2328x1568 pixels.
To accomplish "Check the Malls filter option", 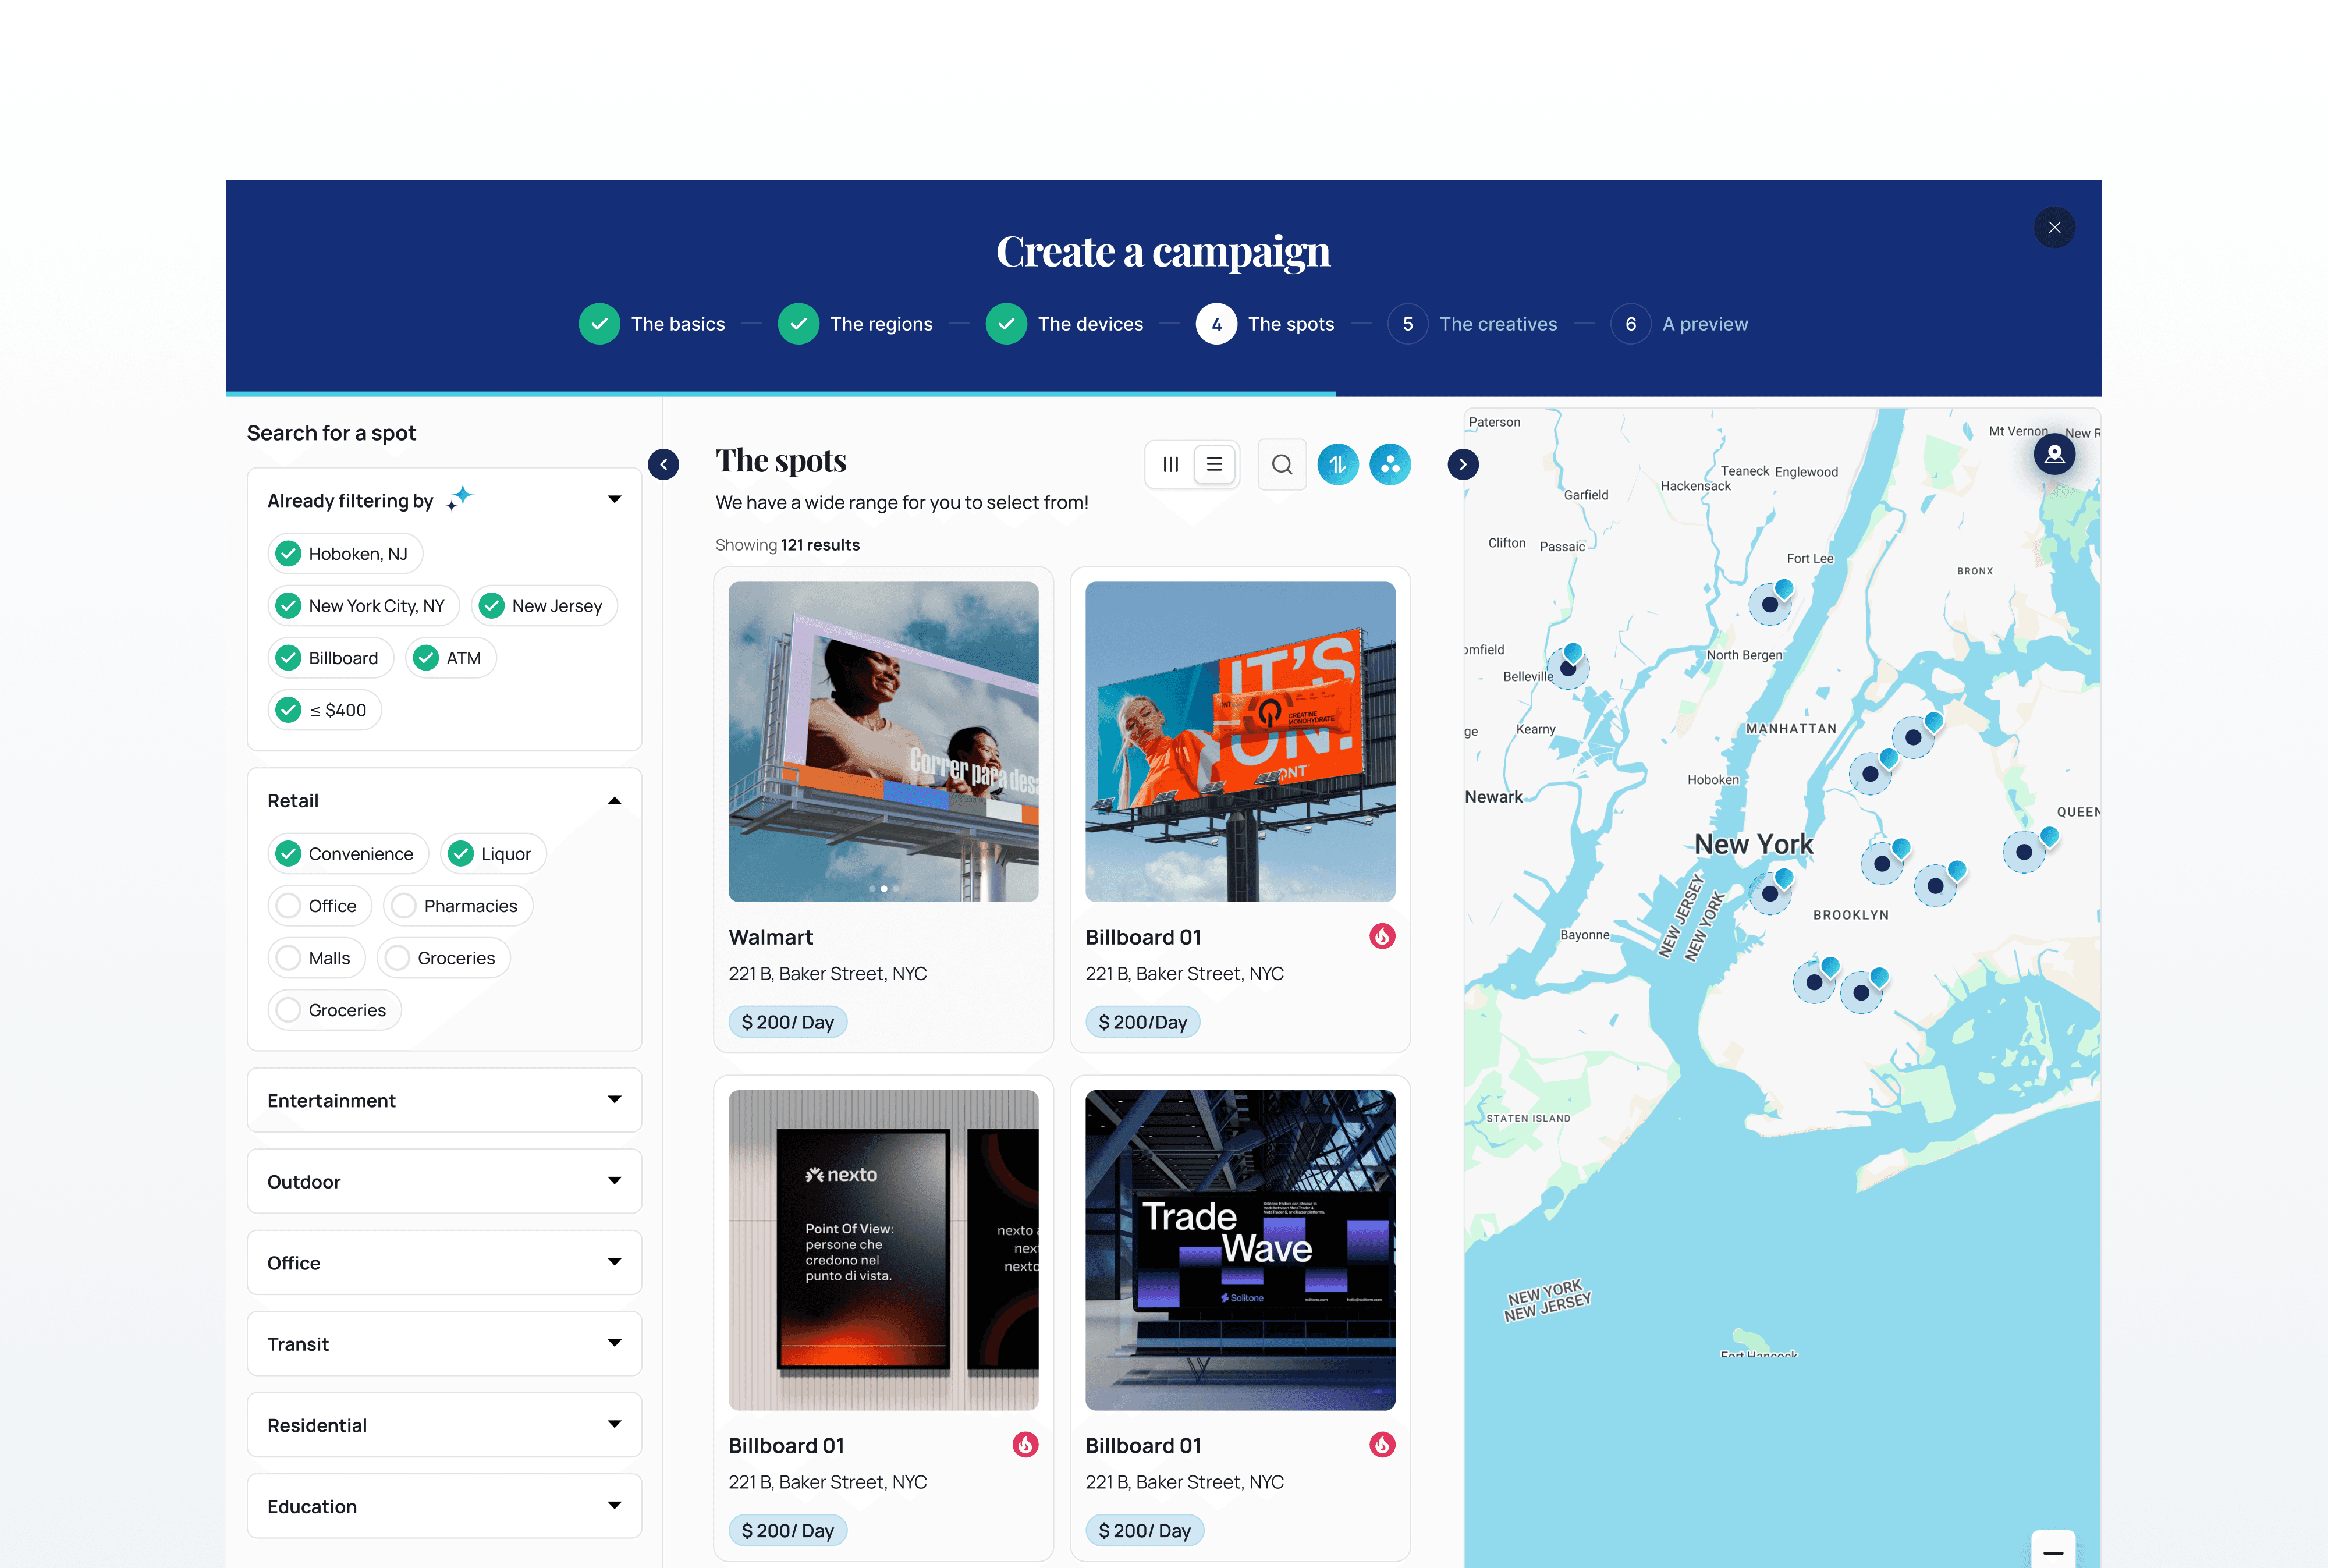I will click(289, 957).
